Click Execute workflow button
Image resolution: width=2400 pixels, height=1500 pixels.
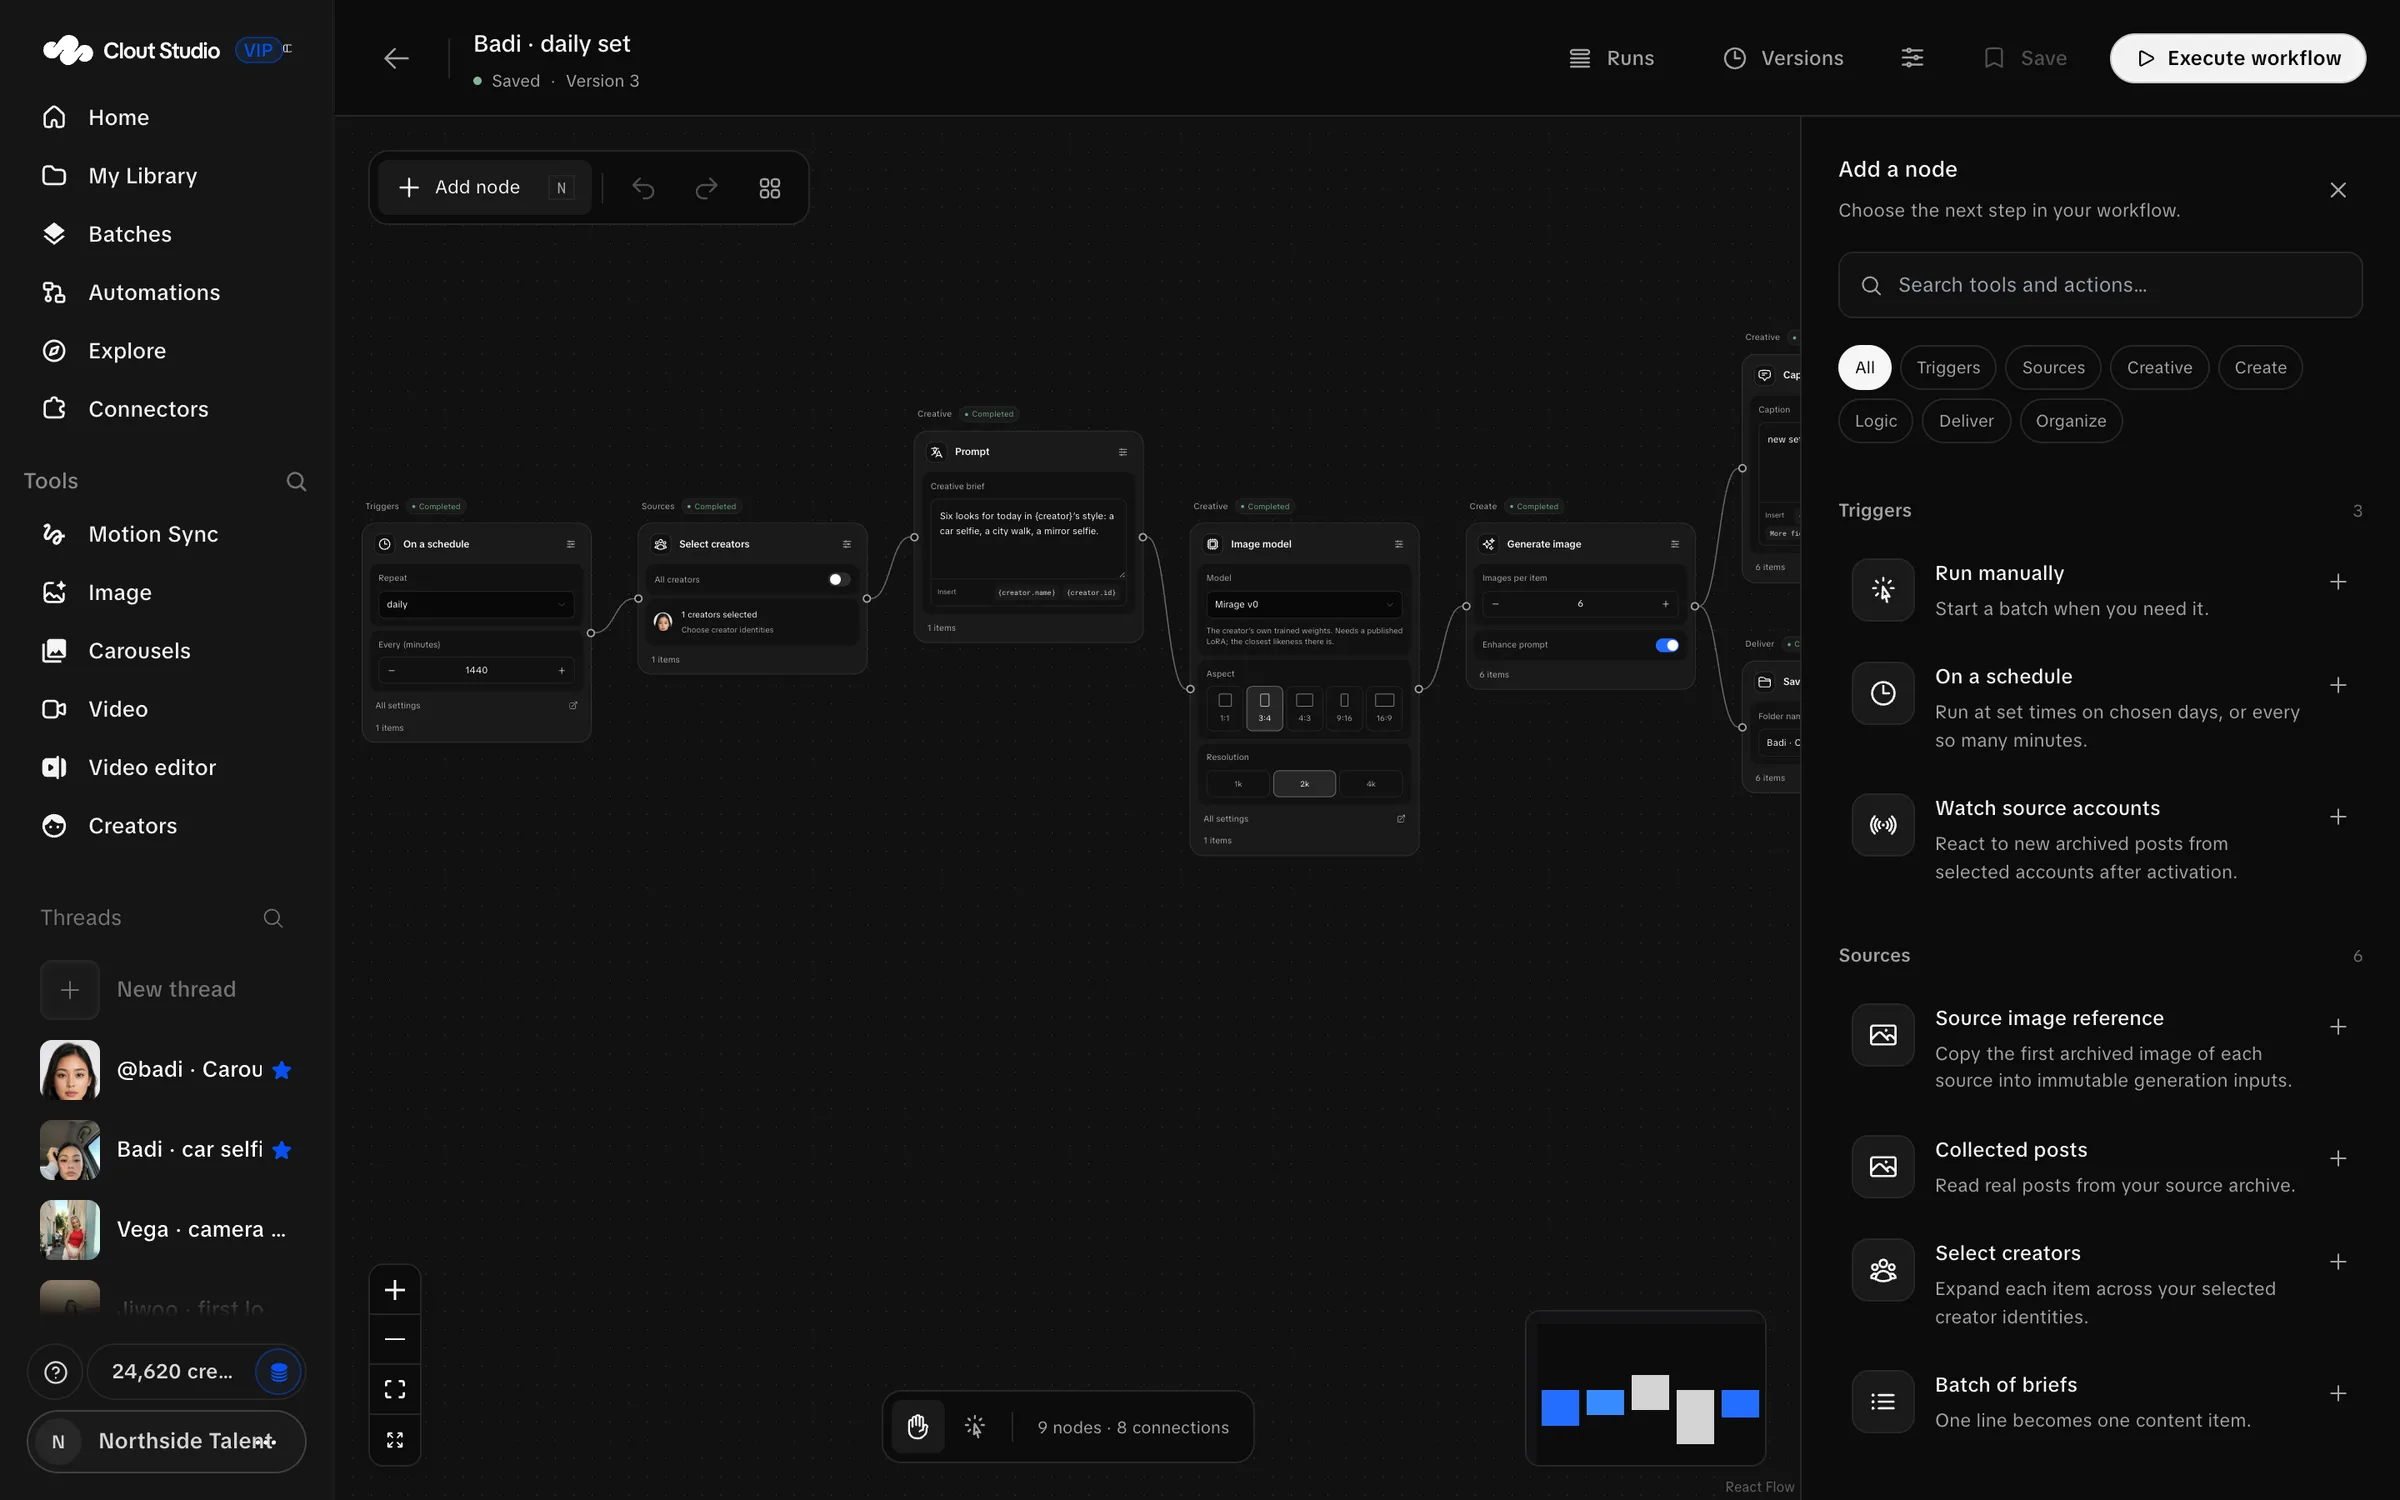click(x=2237, y=58)
